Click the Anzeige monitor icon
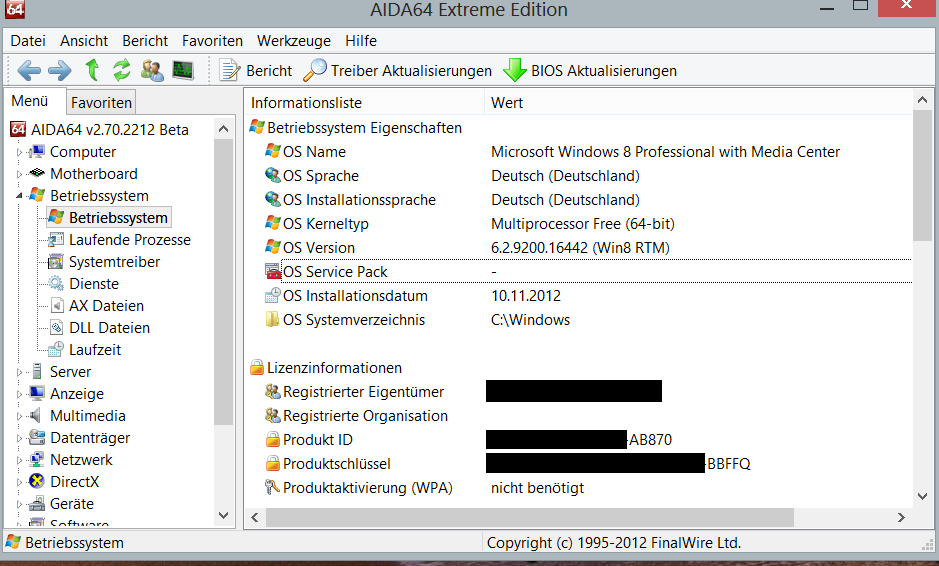 click(x=37, y=394)
